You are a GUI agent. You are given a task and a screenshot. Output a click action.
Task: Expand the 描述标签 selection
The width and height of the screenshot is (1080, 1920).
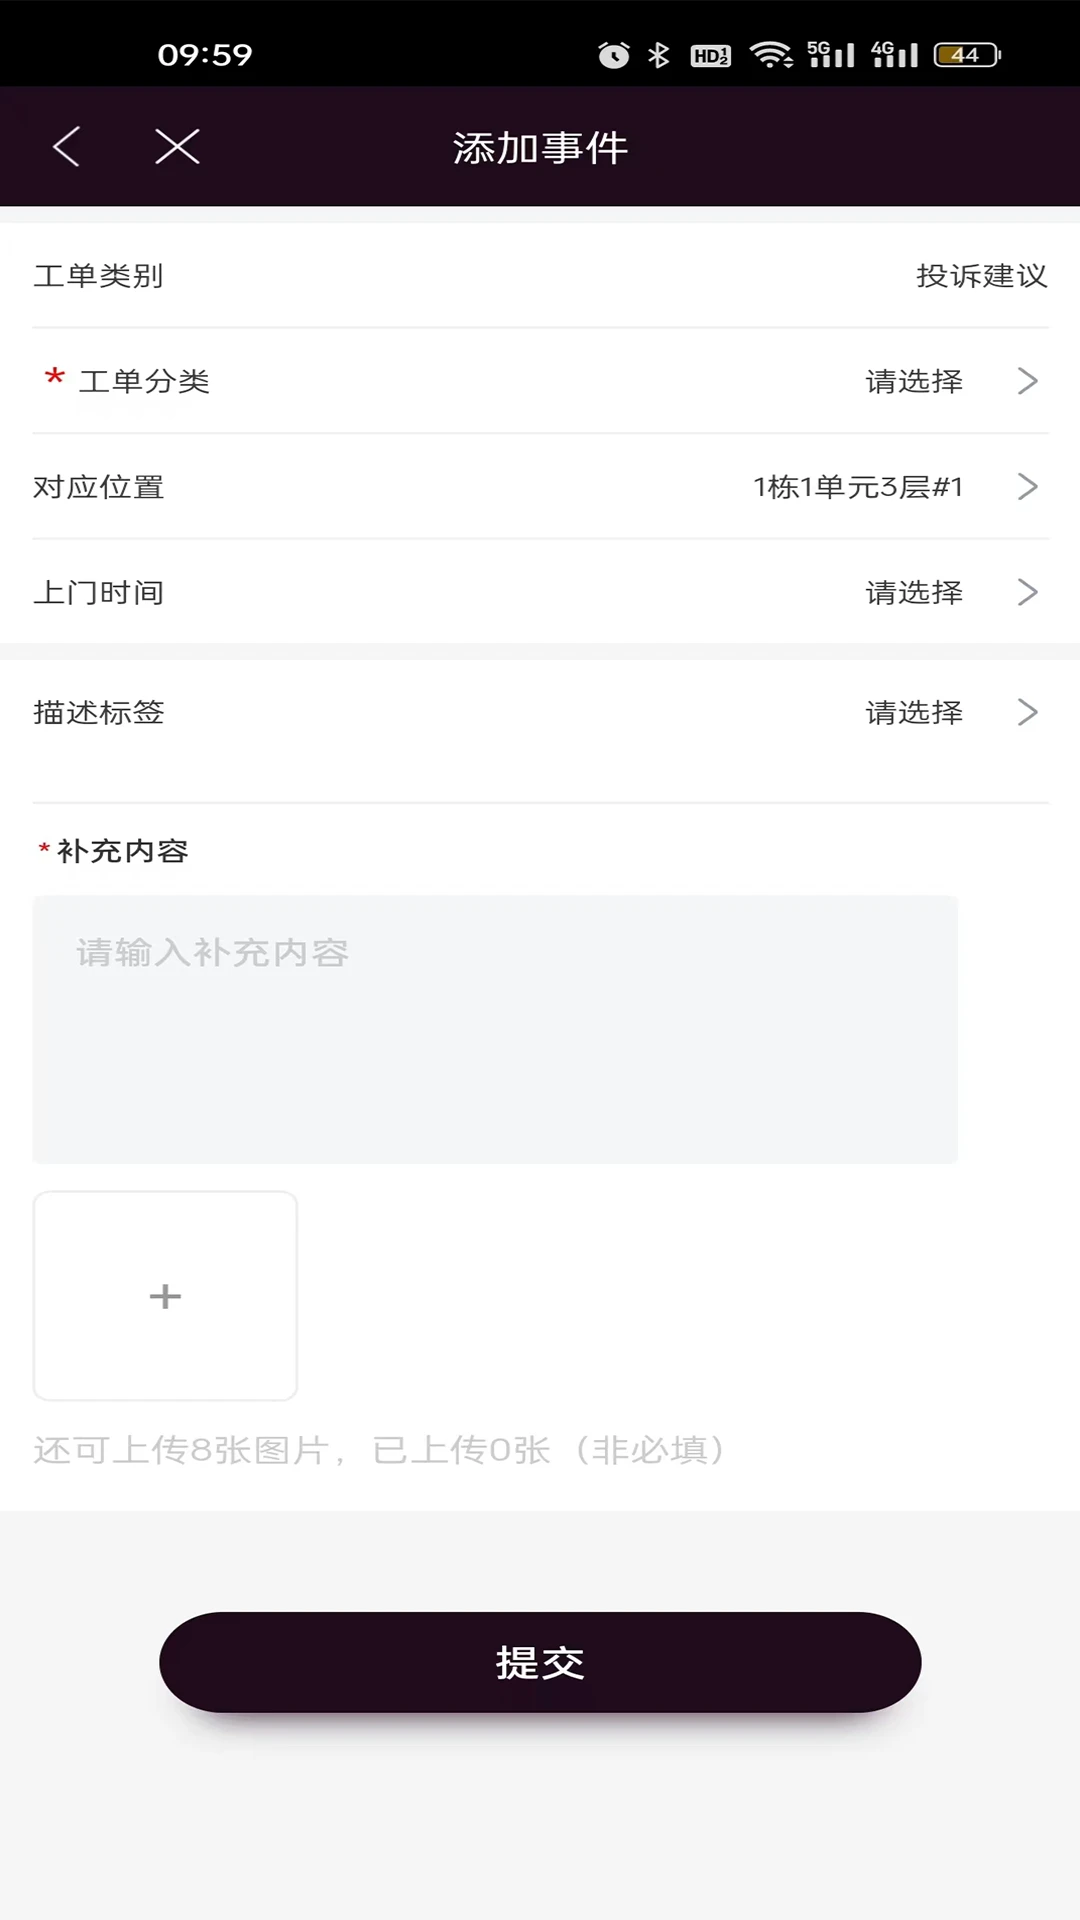pos(540,713)
